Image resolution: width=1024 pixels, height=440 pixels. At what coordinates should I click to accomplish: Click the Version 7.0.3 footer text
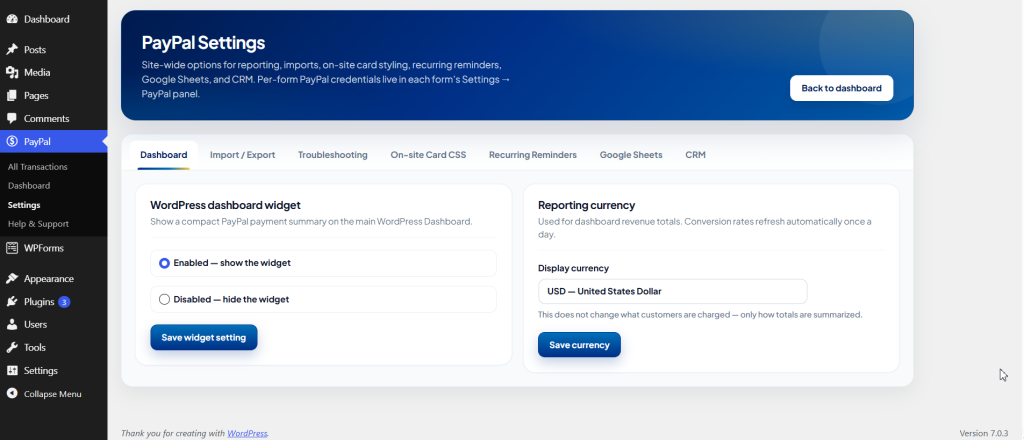coord(984,433)
